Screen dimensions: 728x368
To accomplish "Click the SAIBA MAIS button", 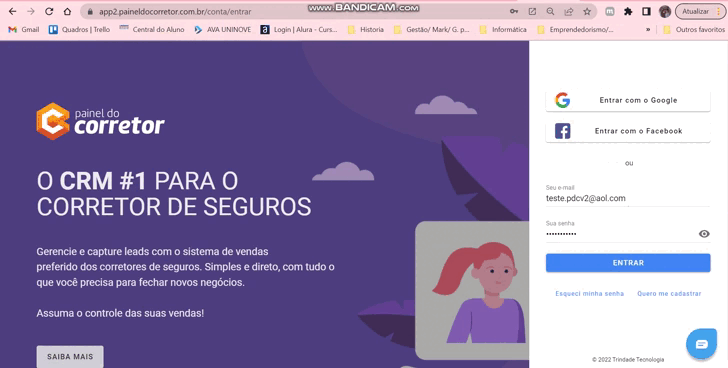I will 70,357.
